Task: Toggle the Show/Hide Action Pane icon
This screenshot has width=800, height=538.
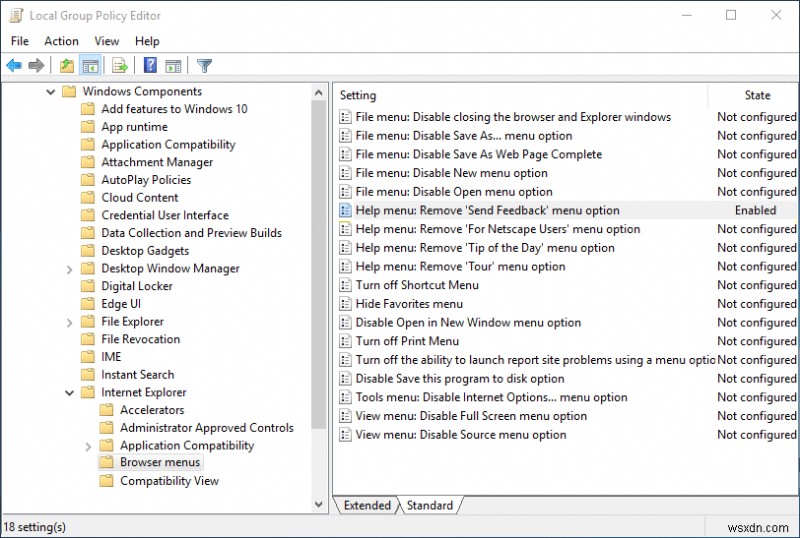Action: (x=173, y=65)
